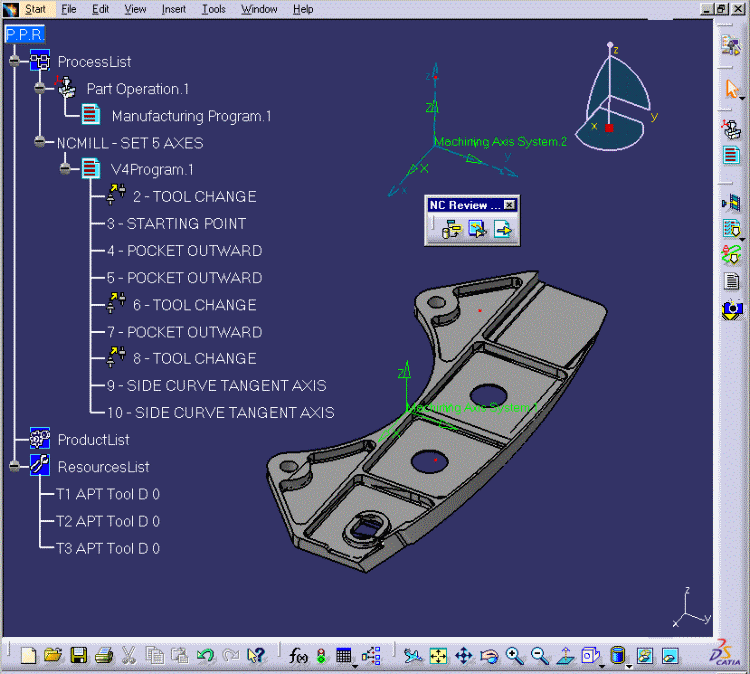The width and height of the screenshot is (750, 674).
Task: Click the Select arrow tool in right toolbar
Action: point(731,90)
